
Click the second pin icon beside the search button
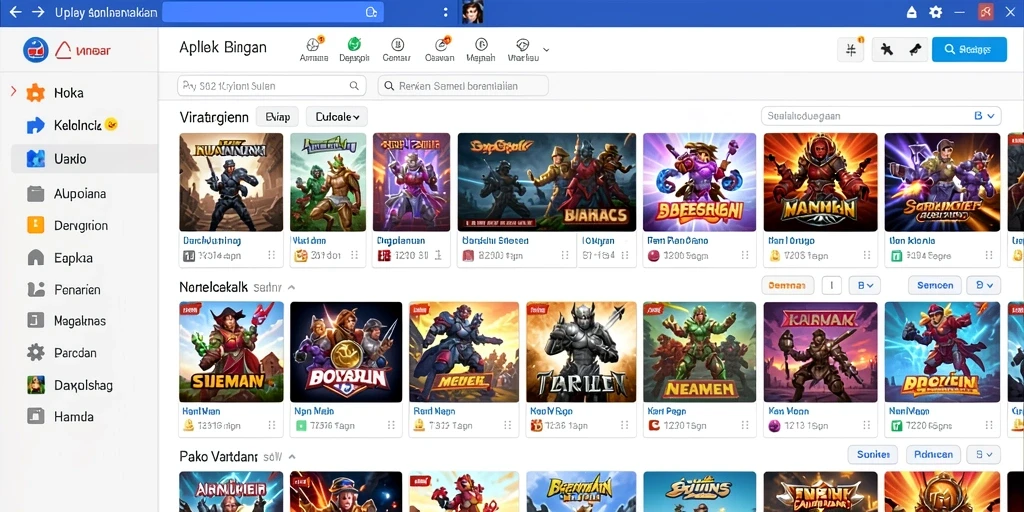(916, 50)
